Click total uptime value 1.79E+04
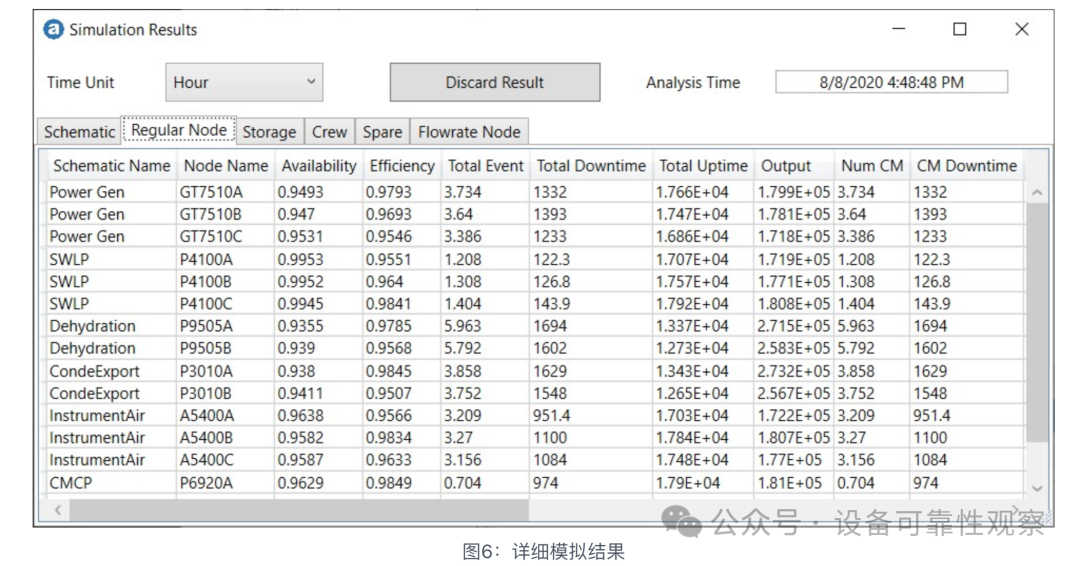 687,483
